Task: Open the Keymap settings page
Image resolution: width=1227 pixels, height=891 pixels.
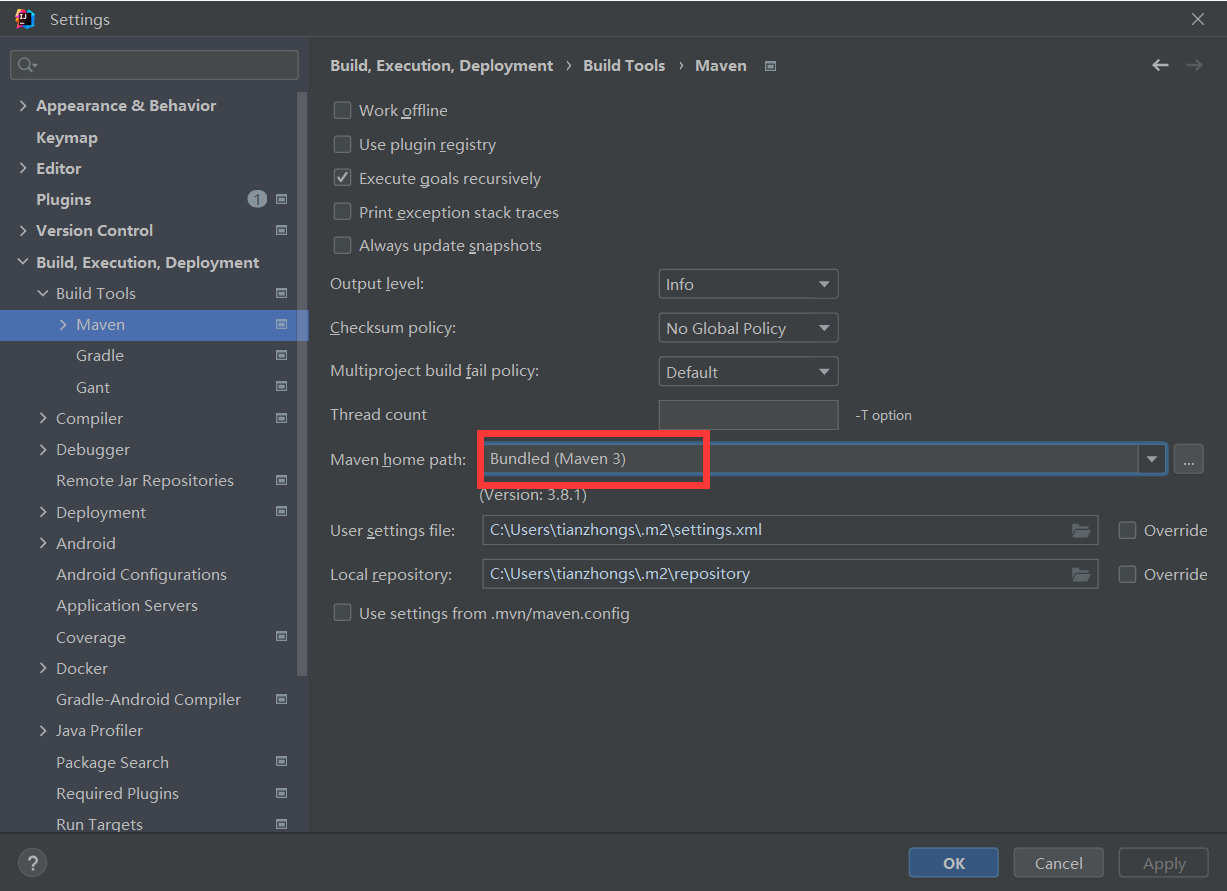Action: click(x=67, y=138)
